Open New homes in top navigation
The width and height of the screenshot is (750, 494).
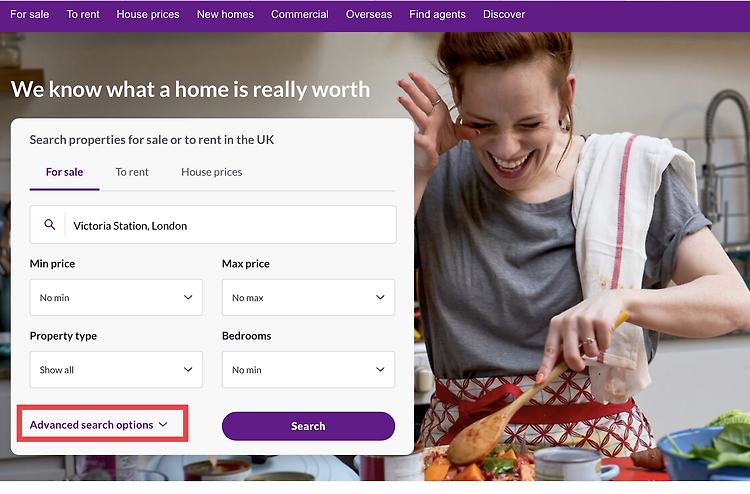pos(225,14)
